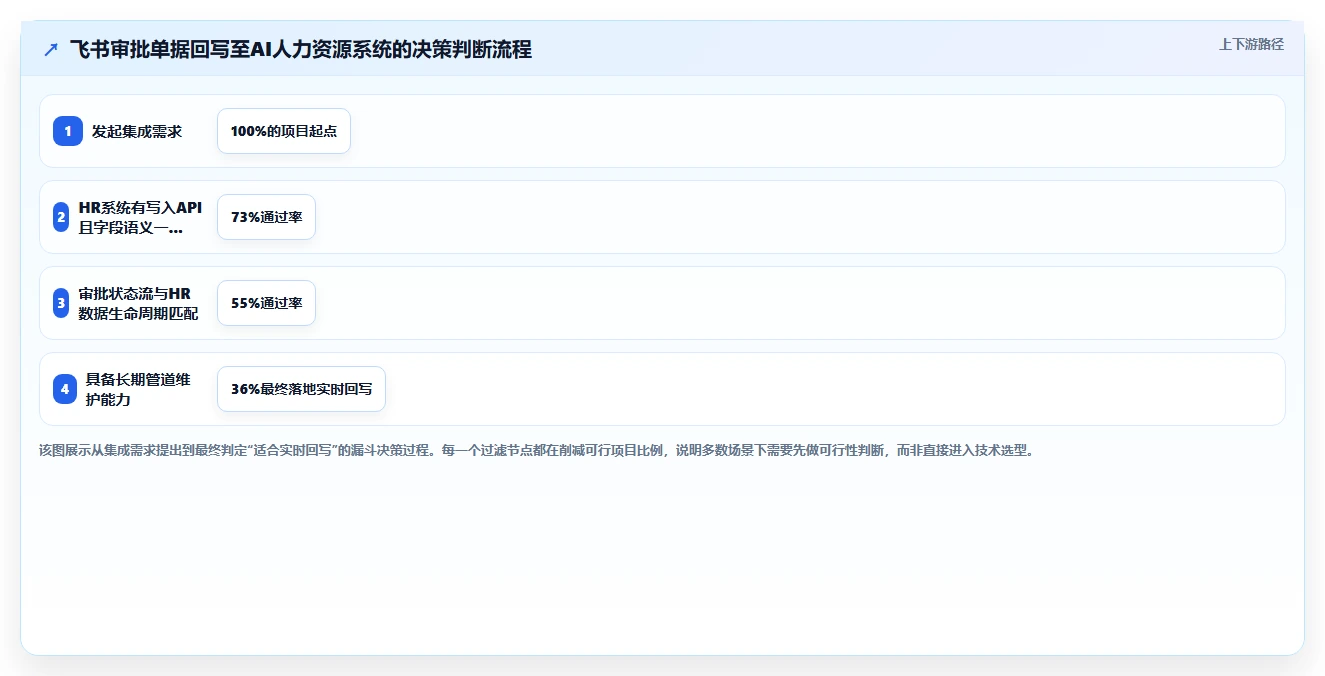The width and height of the screenshot is (1325, 676).
Task: Select the 审批状态流与HR数据生命周期匹配 label
Action: pos(140,303)
